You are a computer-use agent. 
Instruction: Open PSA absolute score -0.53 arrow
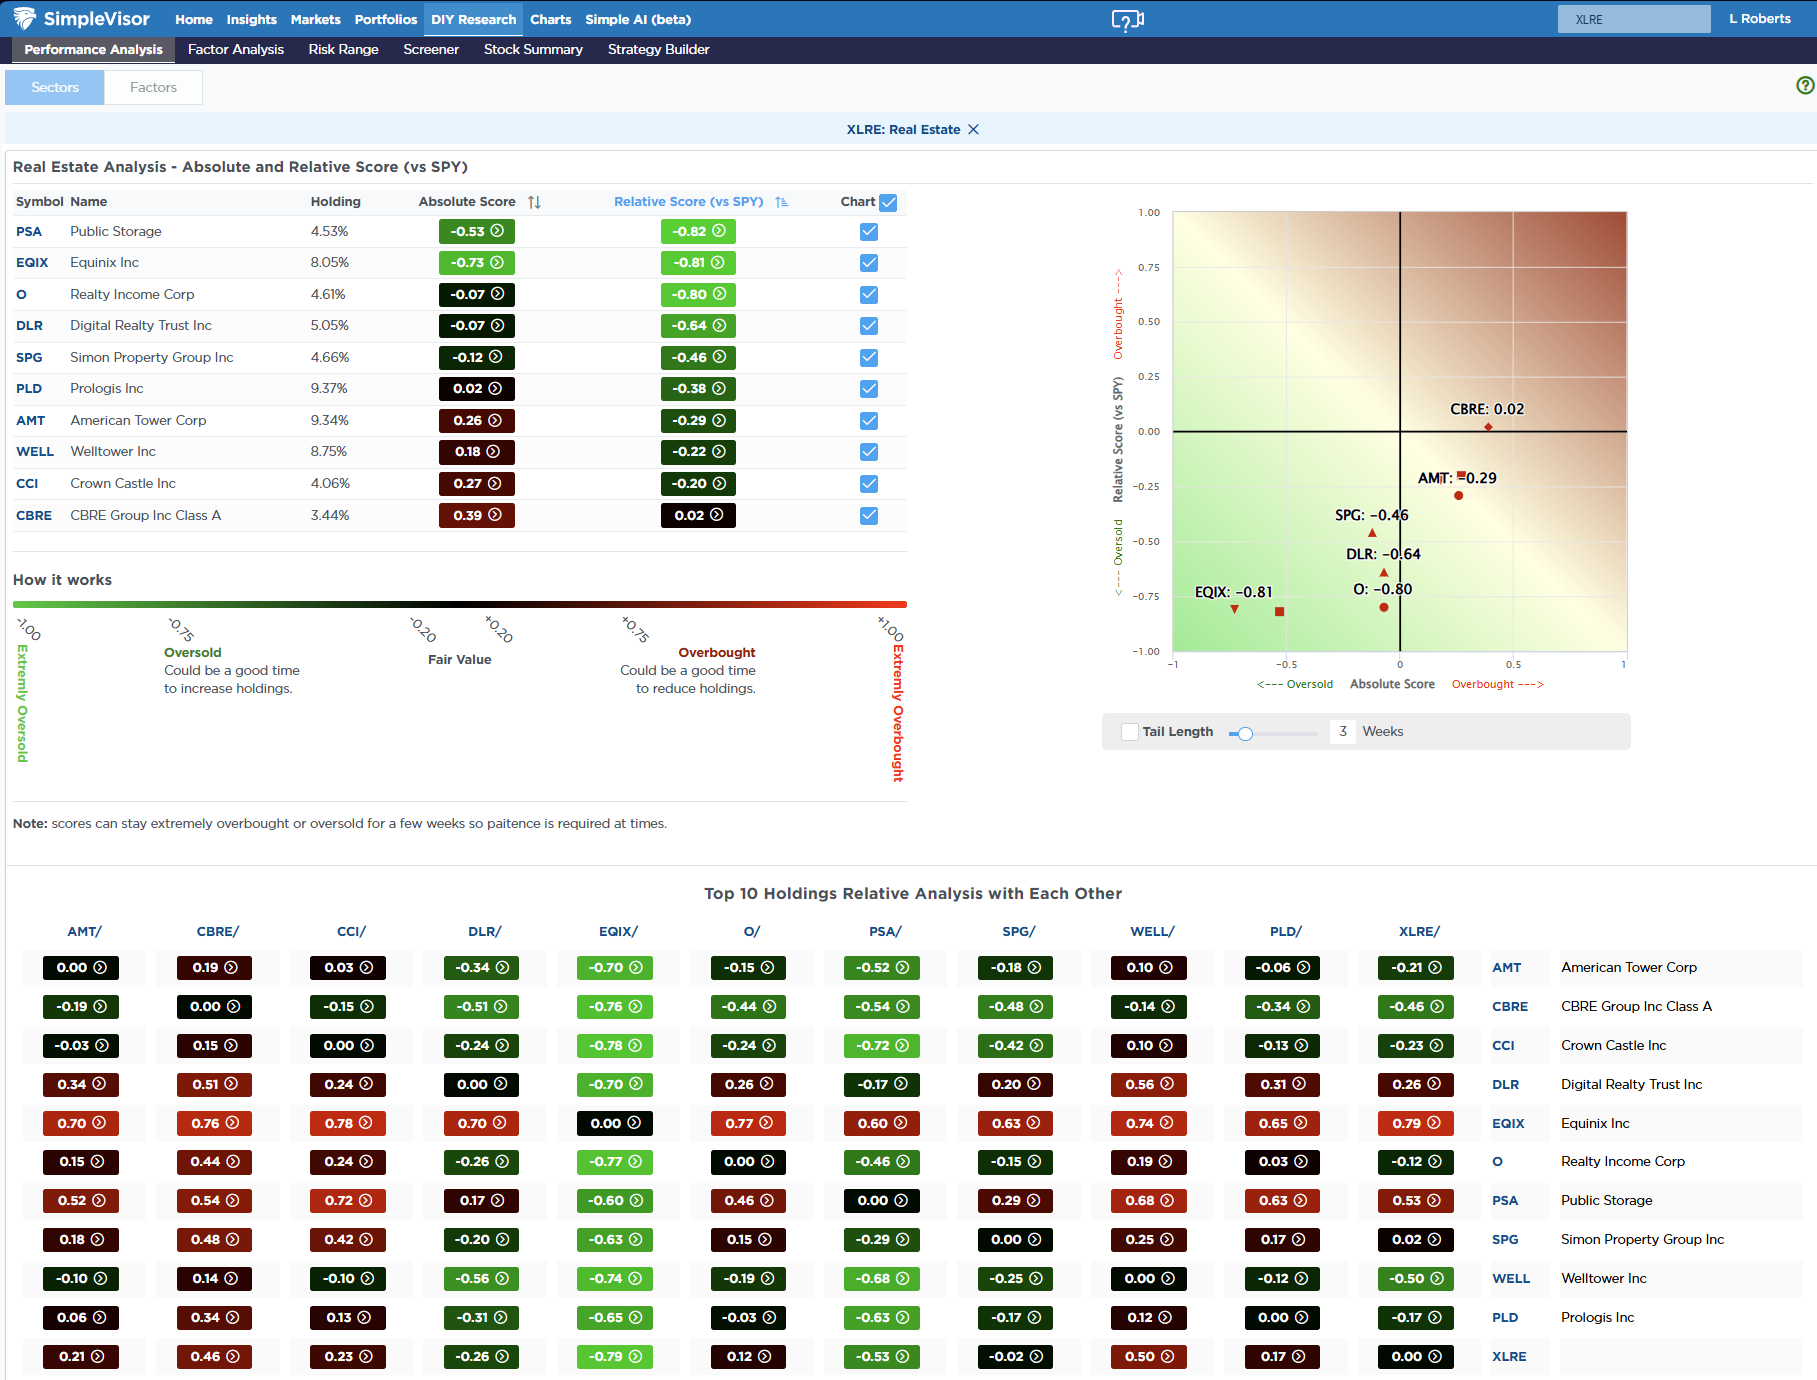coord(497,231)
